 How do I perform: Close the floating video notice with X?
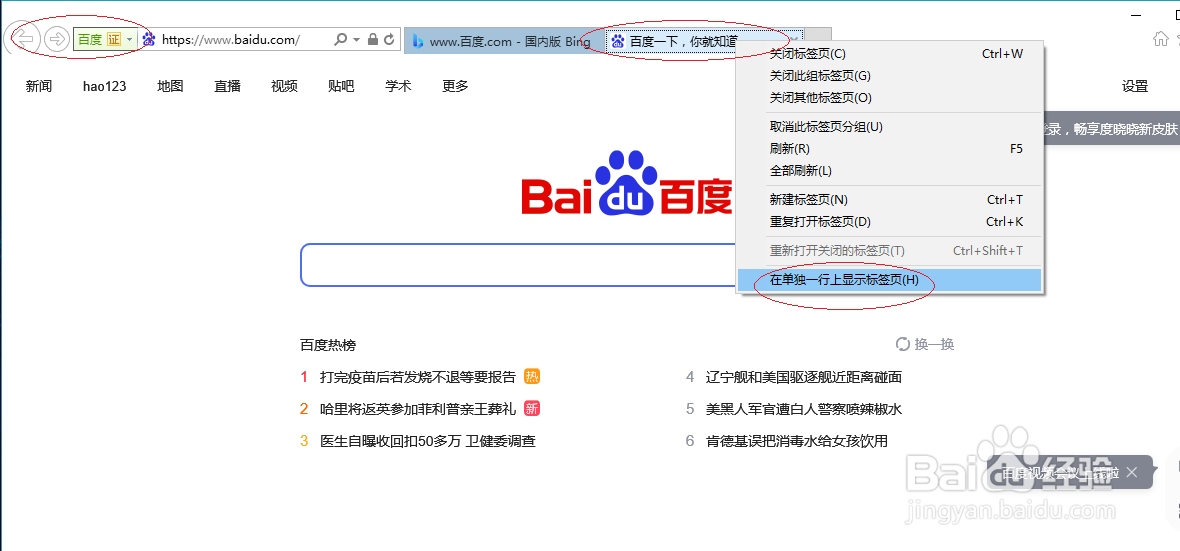click(x=1131, y=473)
